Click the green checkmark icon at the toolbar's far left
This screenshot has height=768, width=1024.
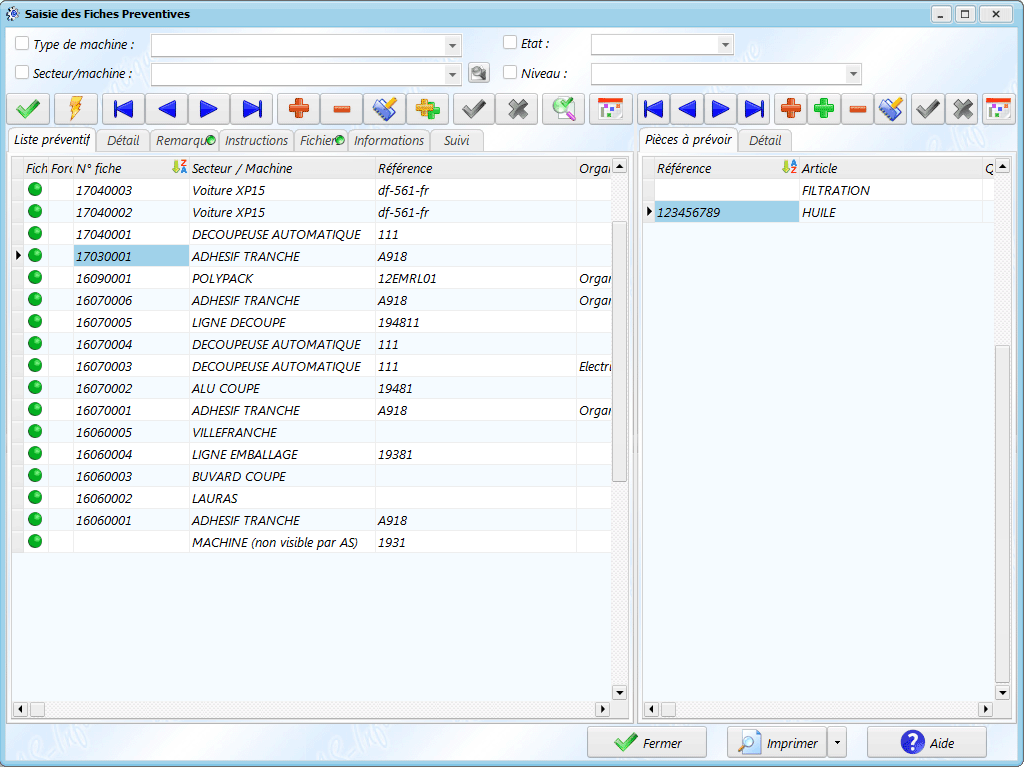27,109
